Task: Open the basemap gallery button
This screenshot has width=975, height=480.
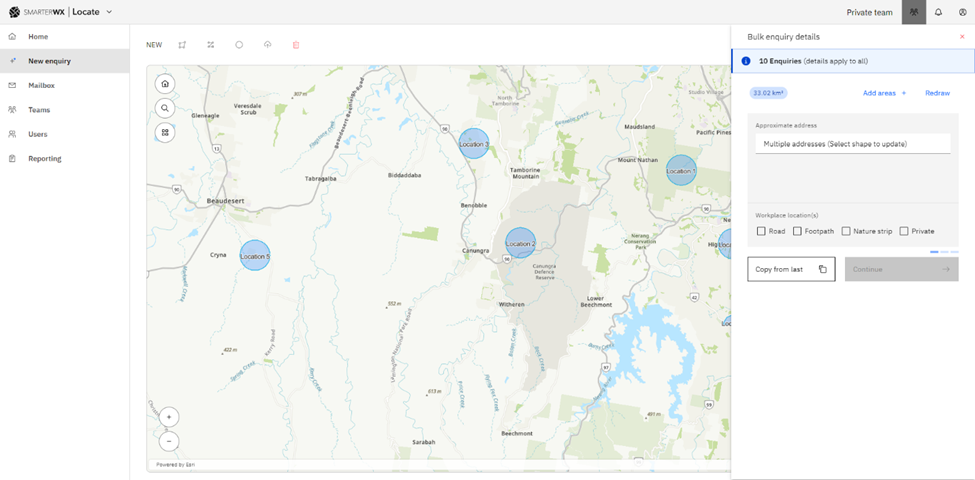Action: [165, 132]
